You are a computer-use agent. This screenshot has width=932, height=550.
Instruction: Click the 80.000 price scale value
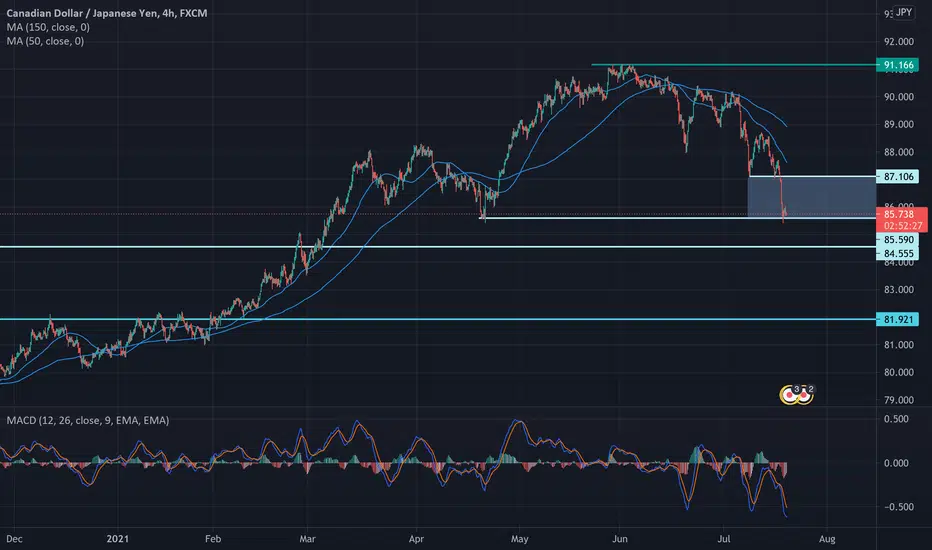click(899, 372)
